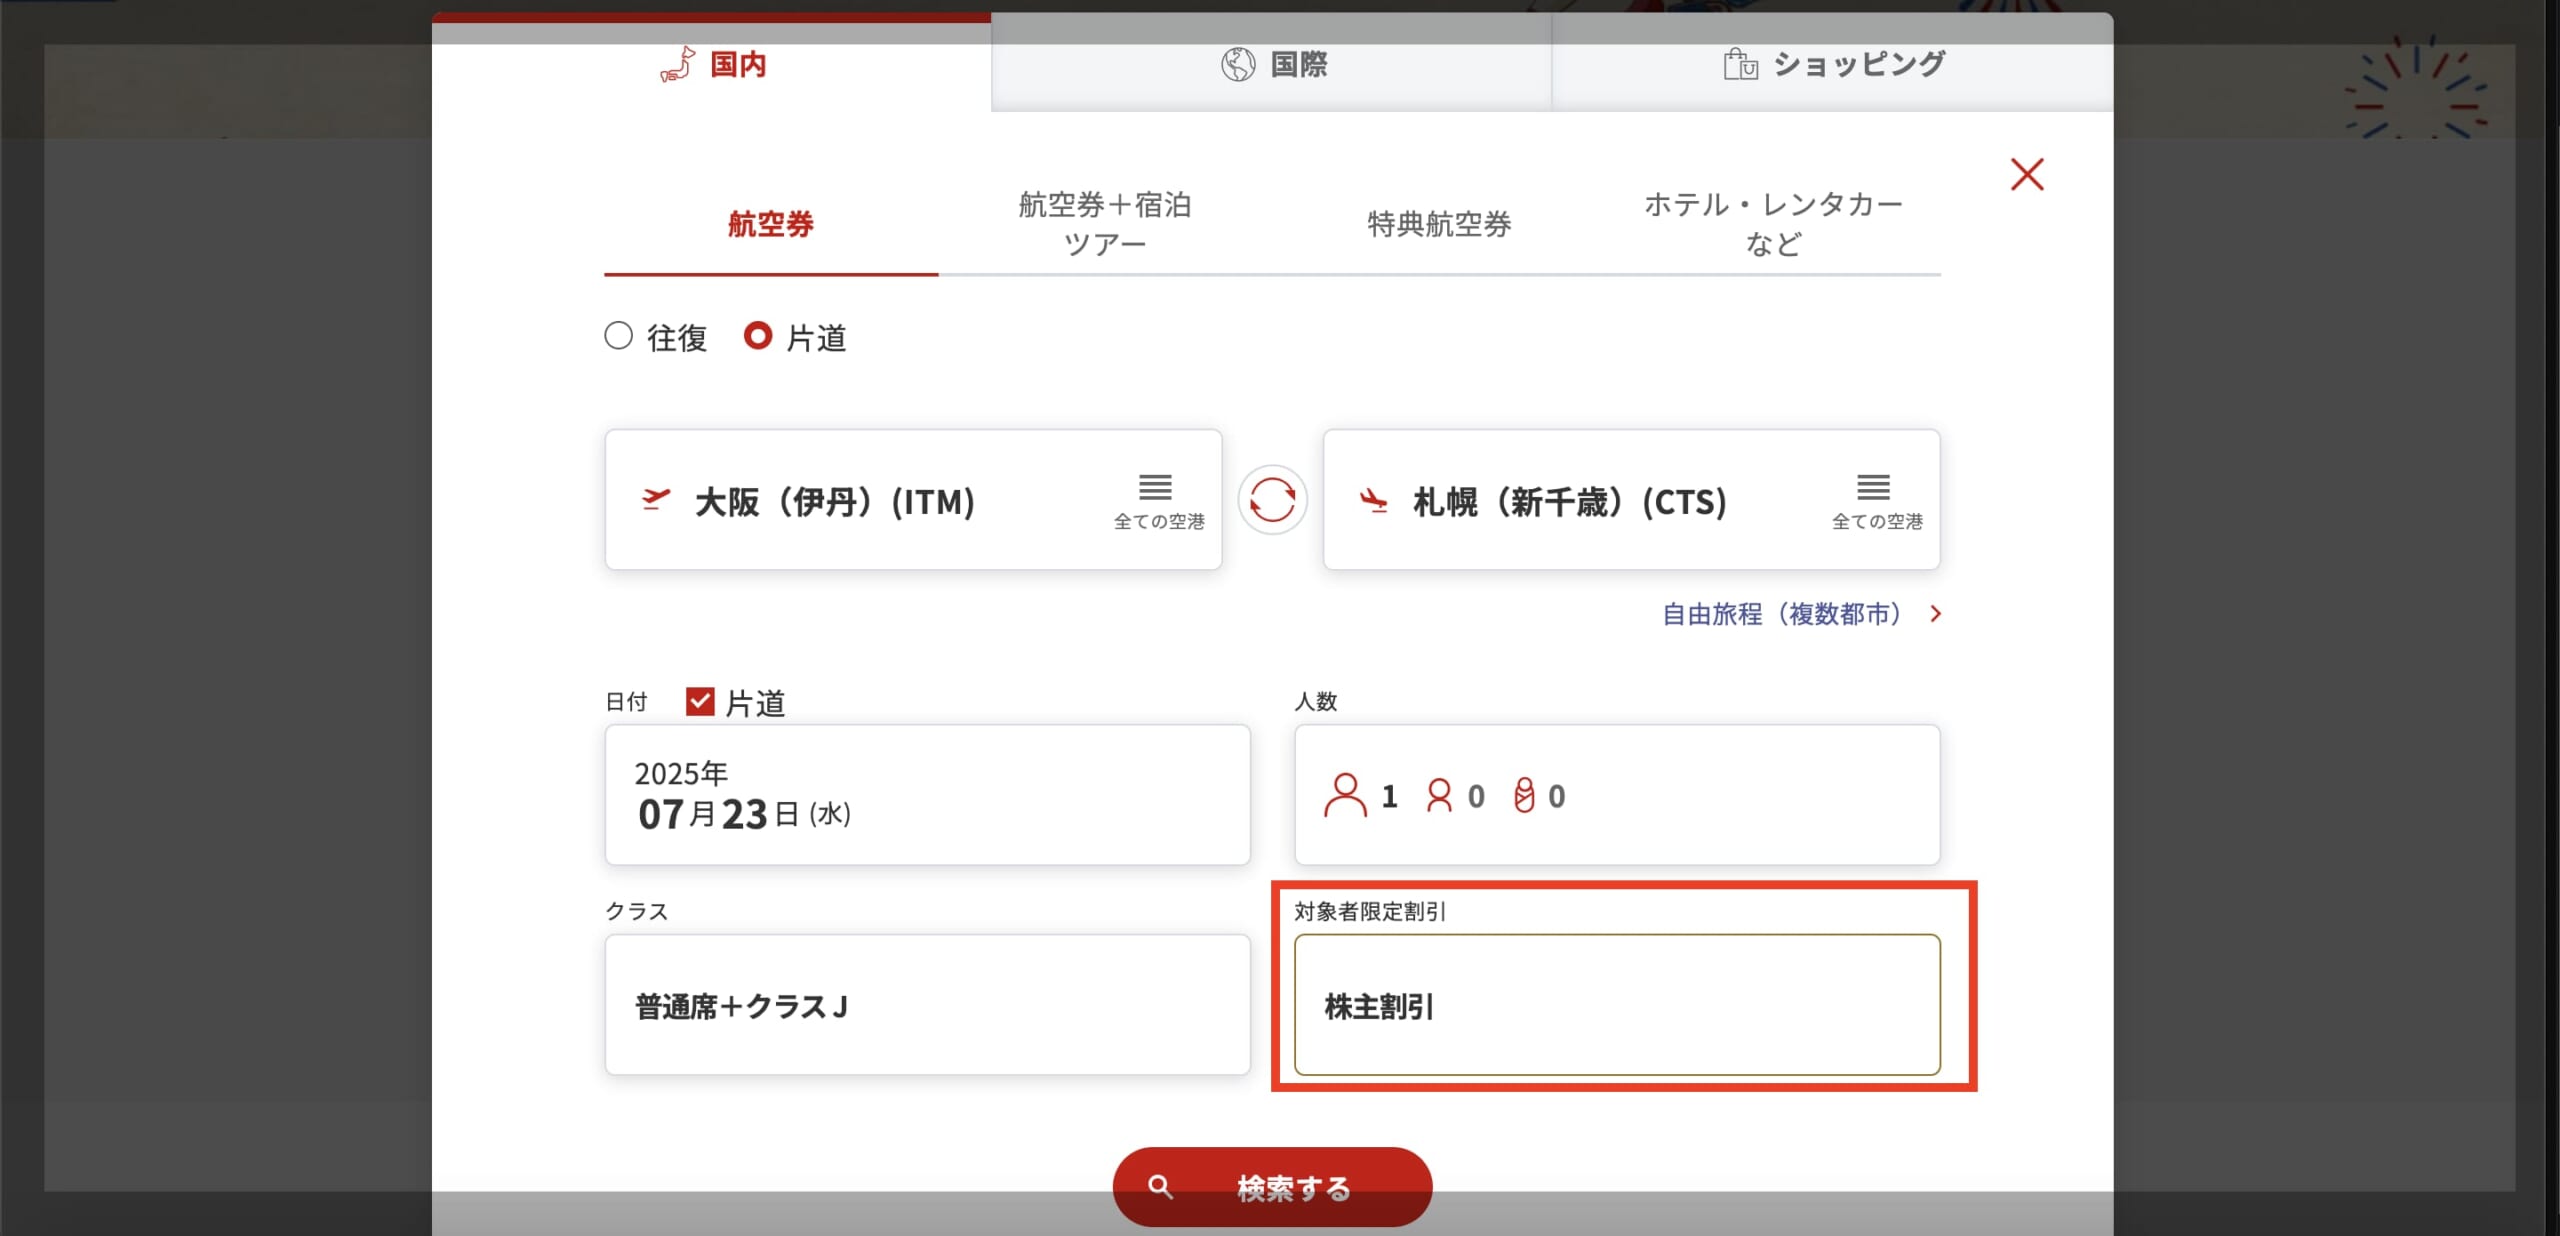2560x1236 pixels.
Task: Open the クラス selector showing 普通席＋クラスJ
Action: click(x=926, y=1005)
